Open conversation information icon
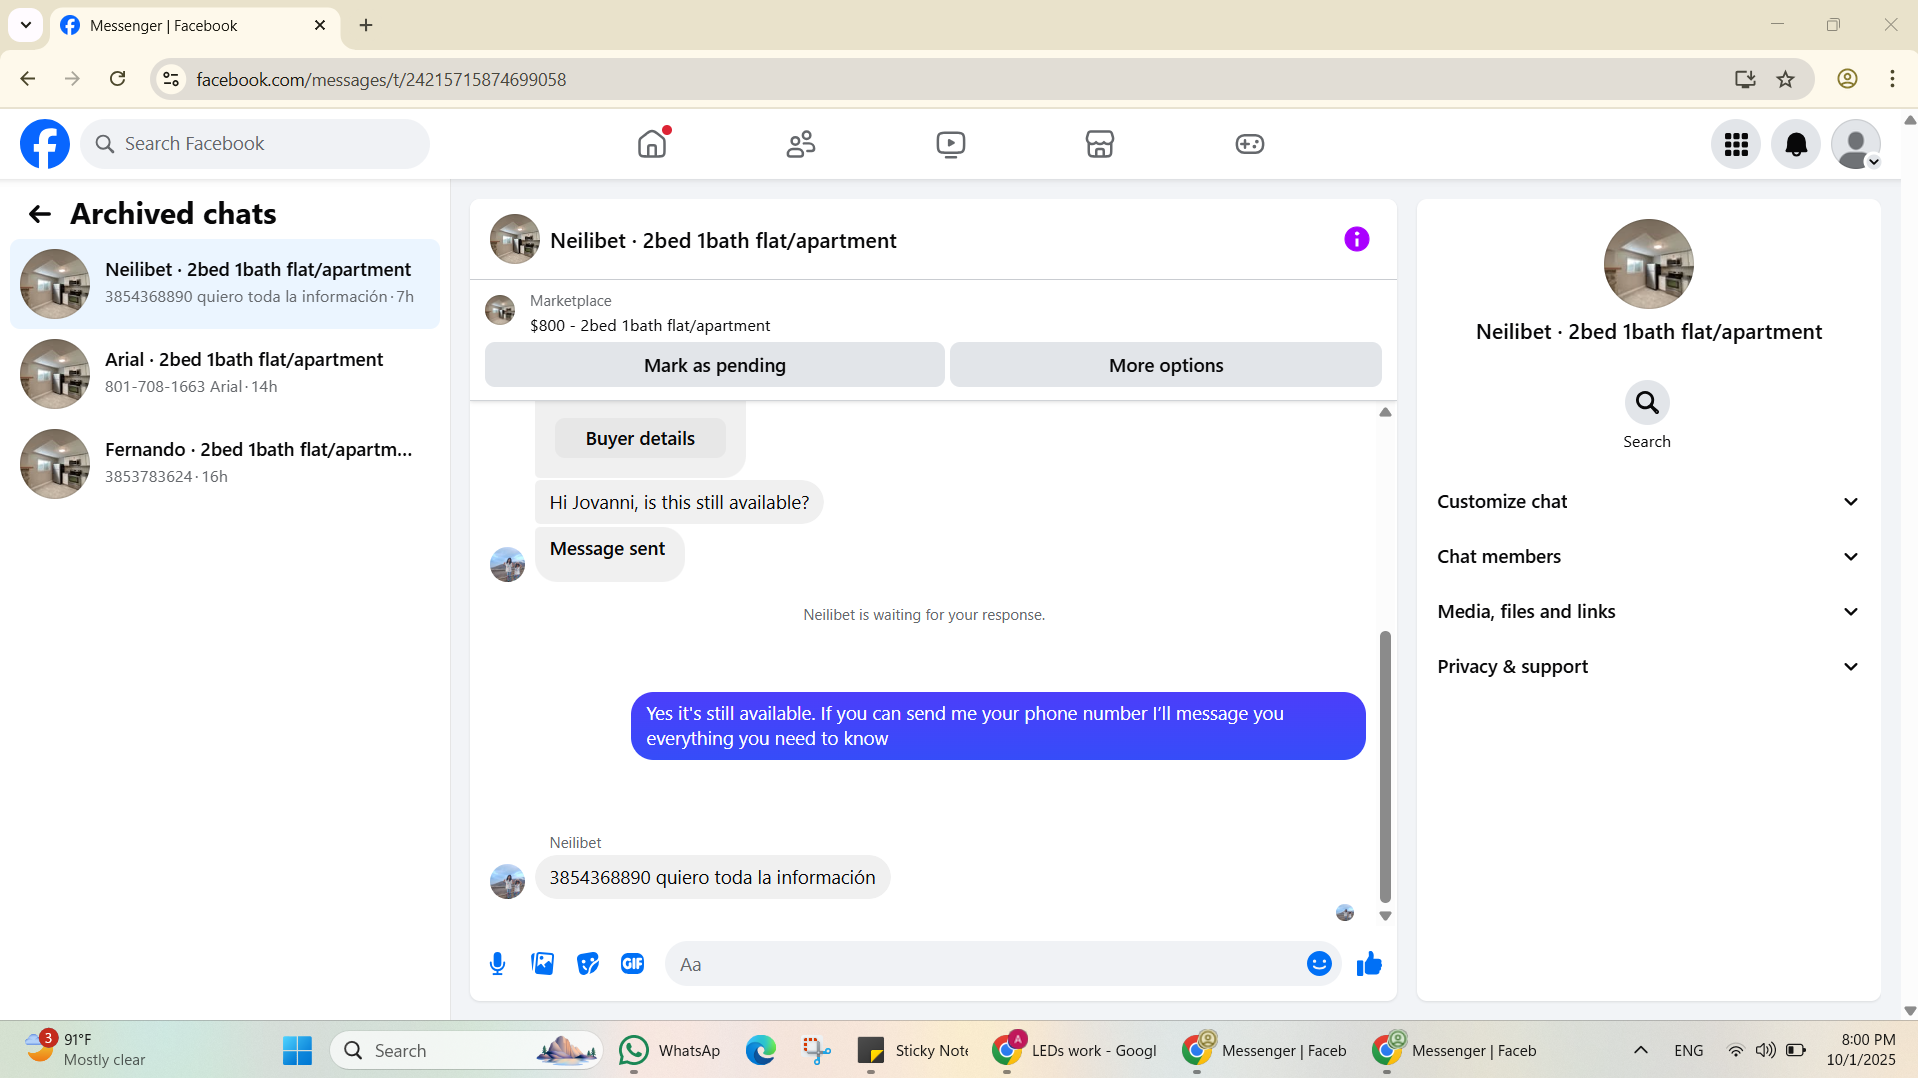The height and width of the screenshot is (1078, 1918). click(x=1357, y=239)
